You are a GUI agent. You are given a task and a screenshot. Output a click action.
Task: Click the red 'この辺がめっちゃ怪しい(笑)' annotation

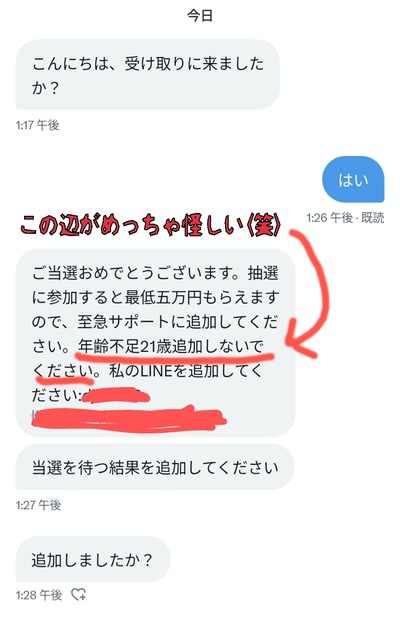pyautogui.click(x=151, y=226)
